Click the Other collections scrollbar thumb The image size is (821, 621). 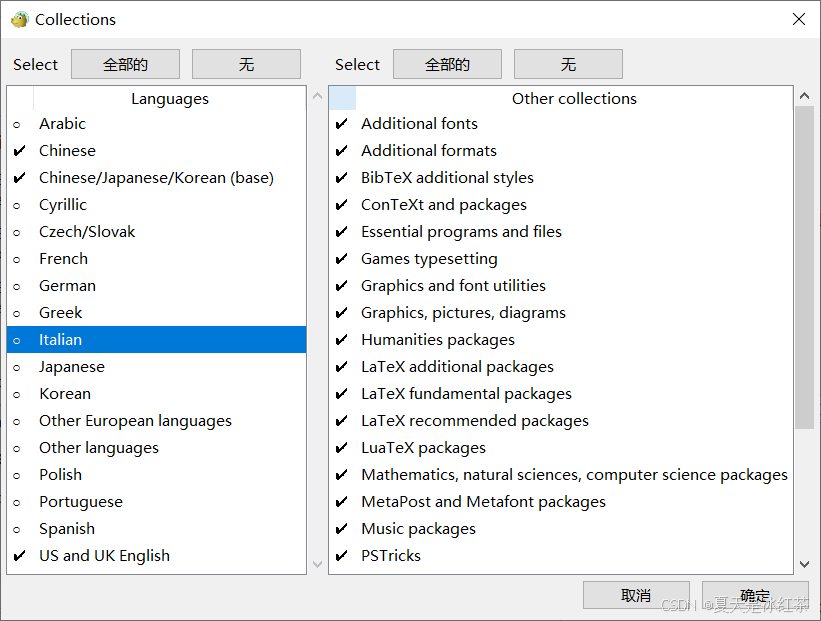805,268
